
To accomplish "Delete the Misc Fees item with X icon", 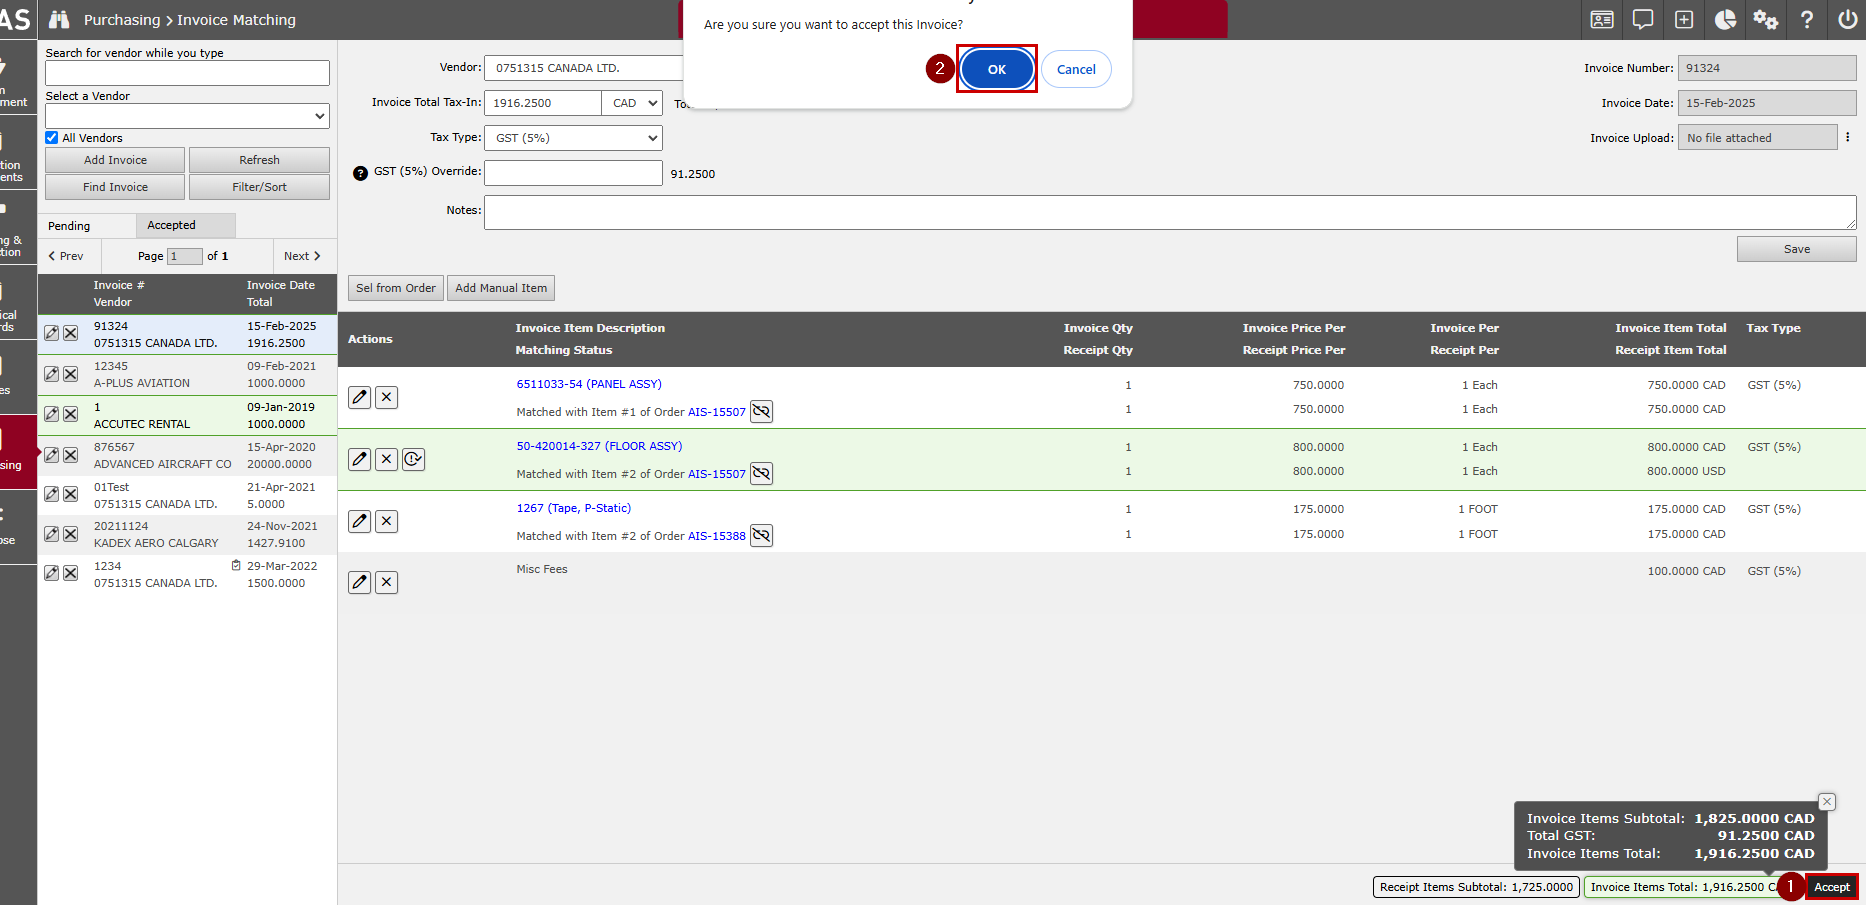I will click(387, 583).
